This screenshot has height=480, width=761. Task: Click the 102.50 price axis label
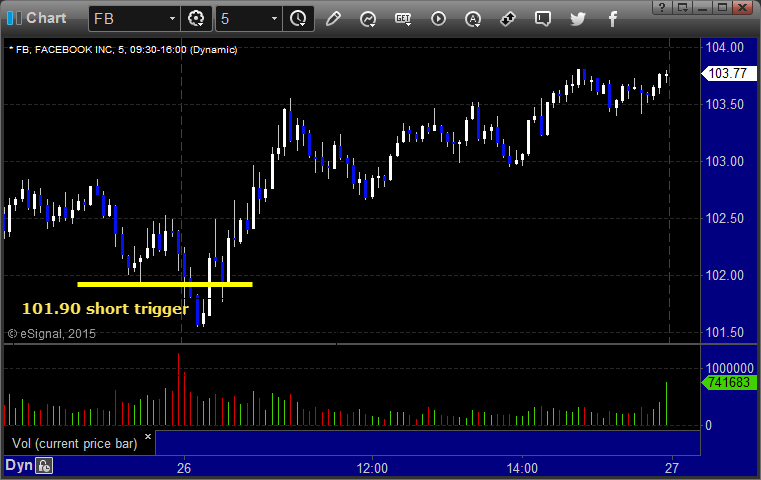point(725,218)
